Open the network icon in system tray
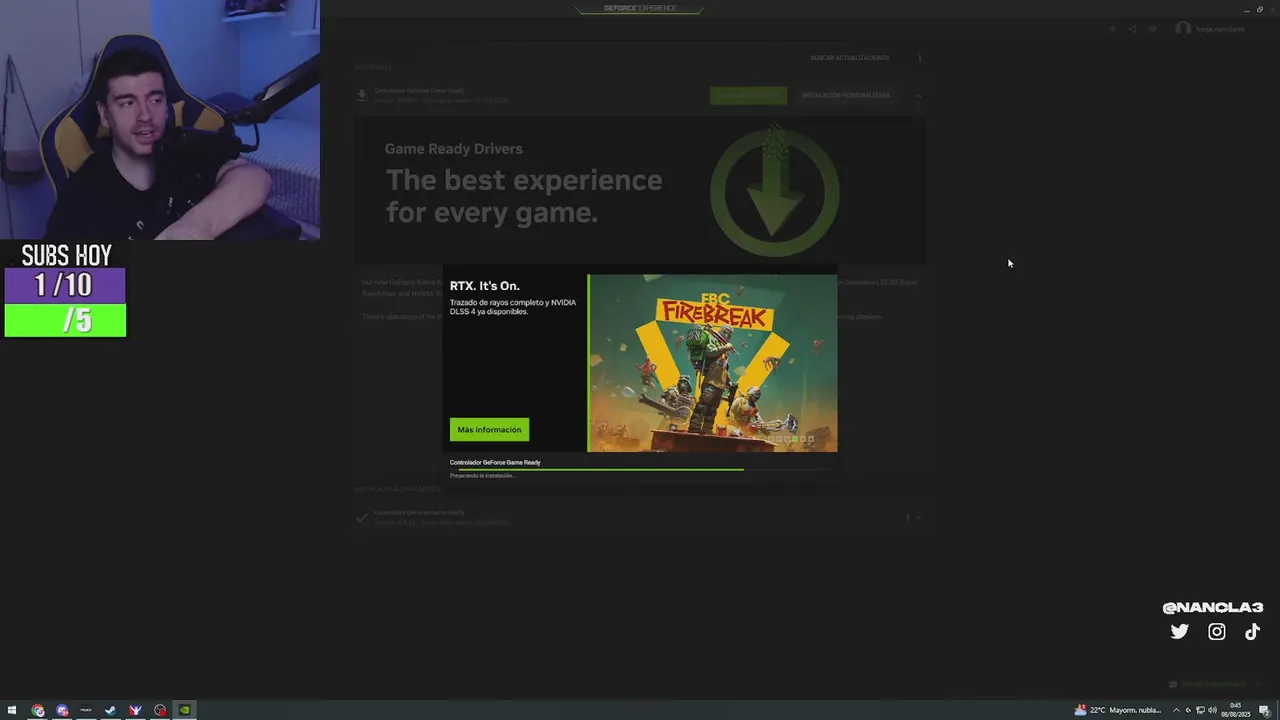 tap(1200, 710)
